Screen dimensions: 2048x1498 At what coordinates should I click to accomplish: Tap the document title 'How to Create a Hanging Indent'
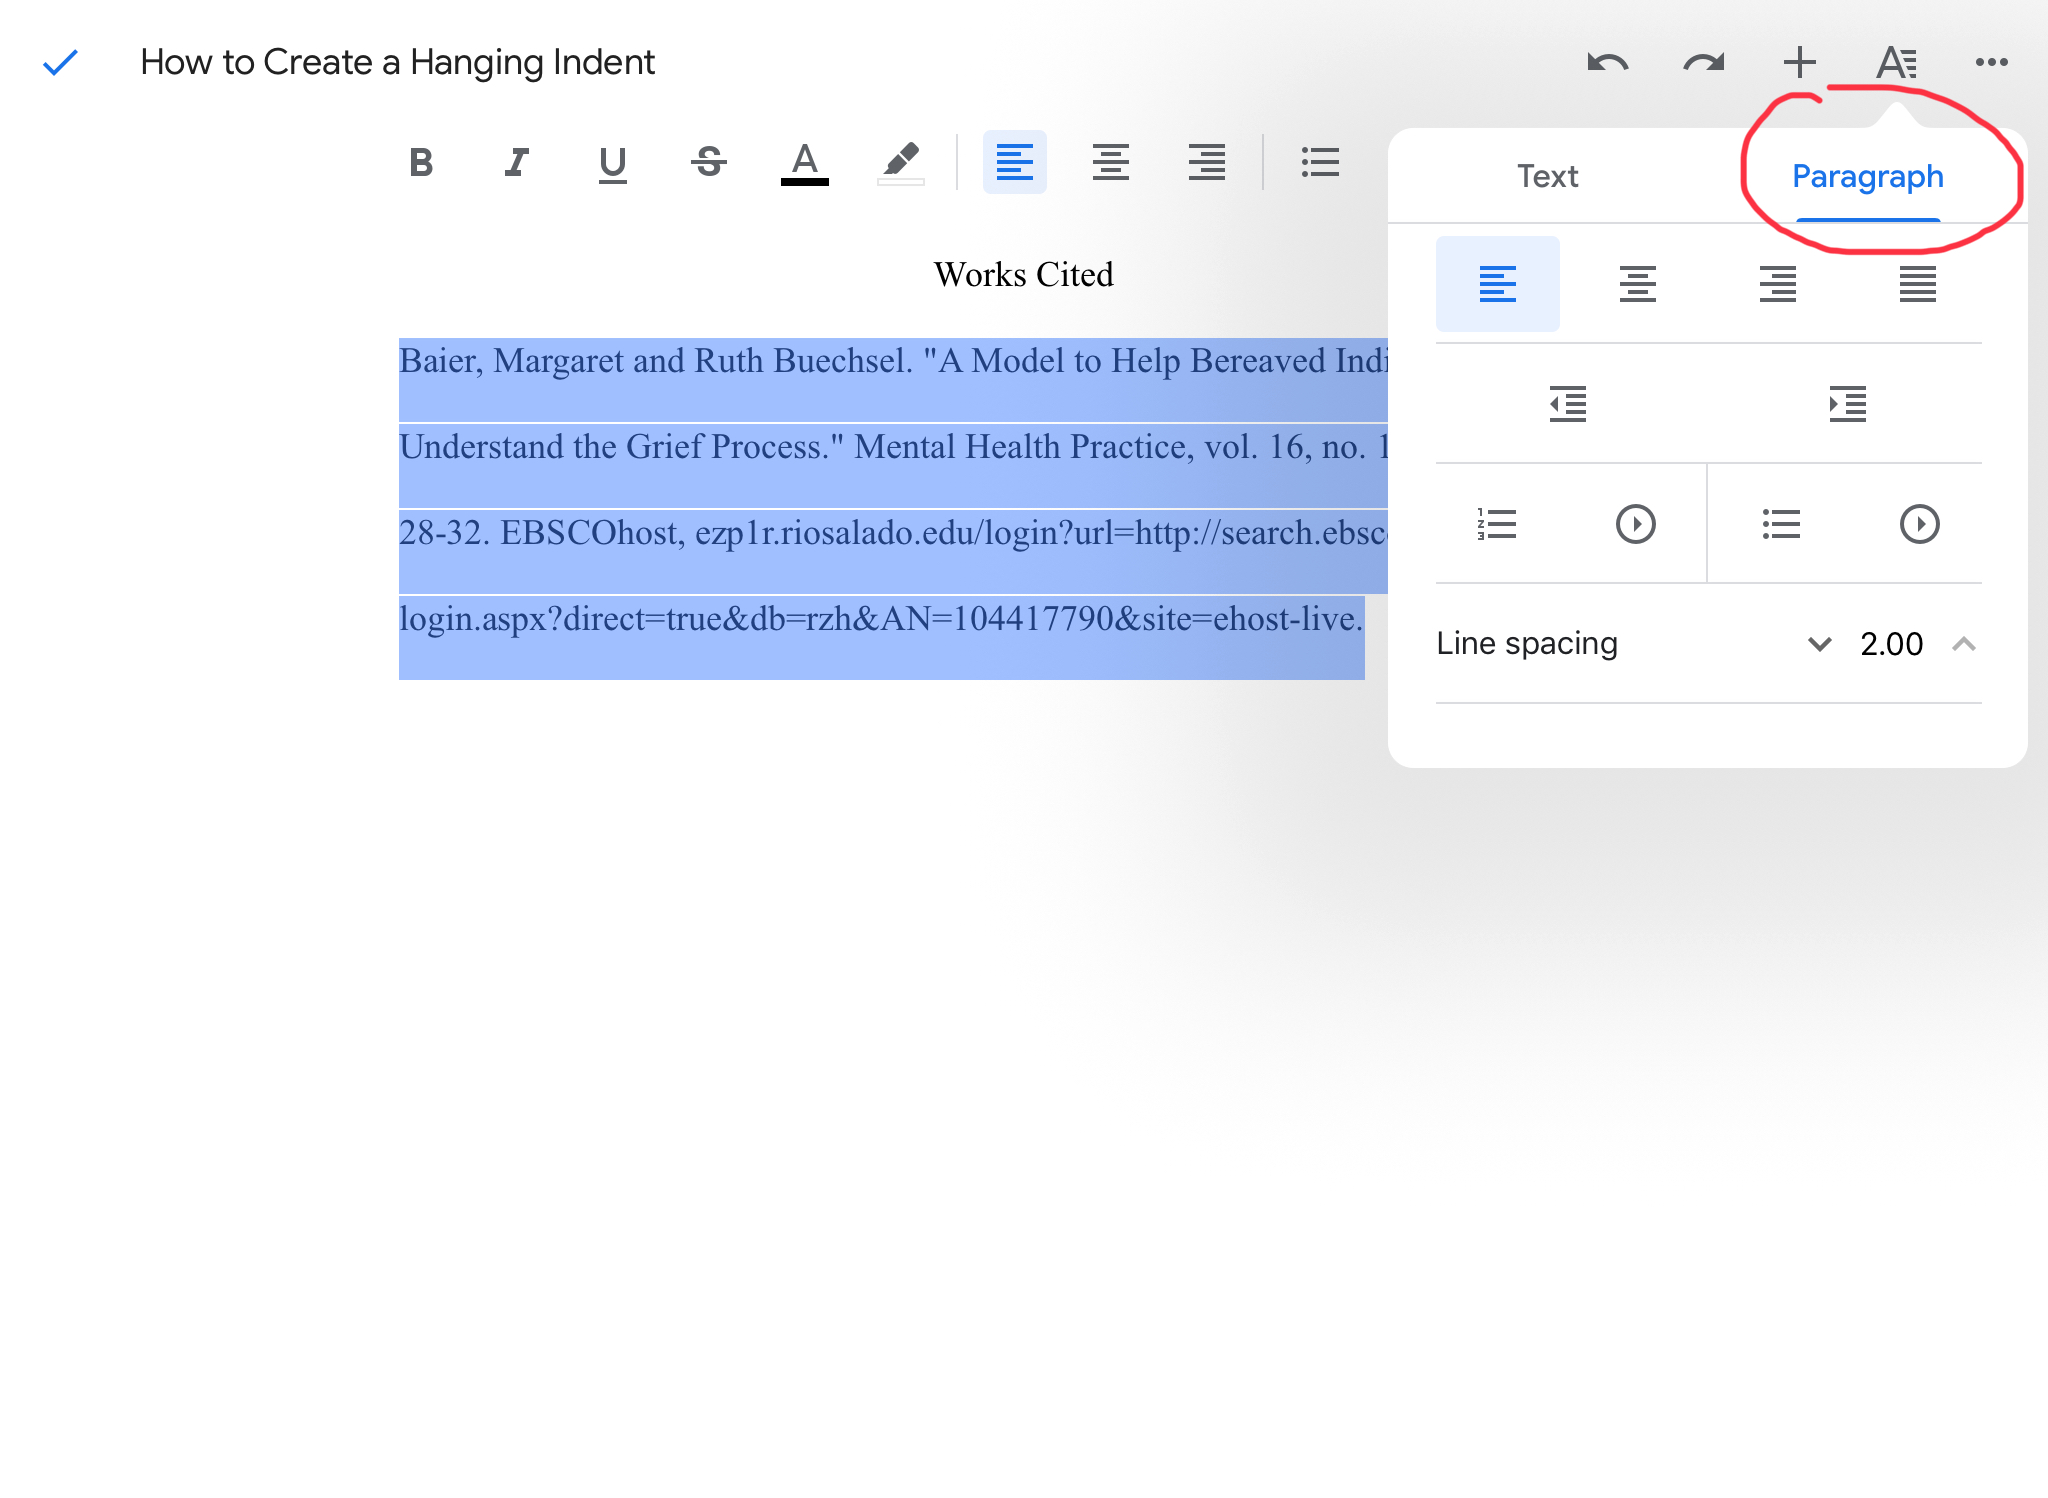click(x=398, y=63)
